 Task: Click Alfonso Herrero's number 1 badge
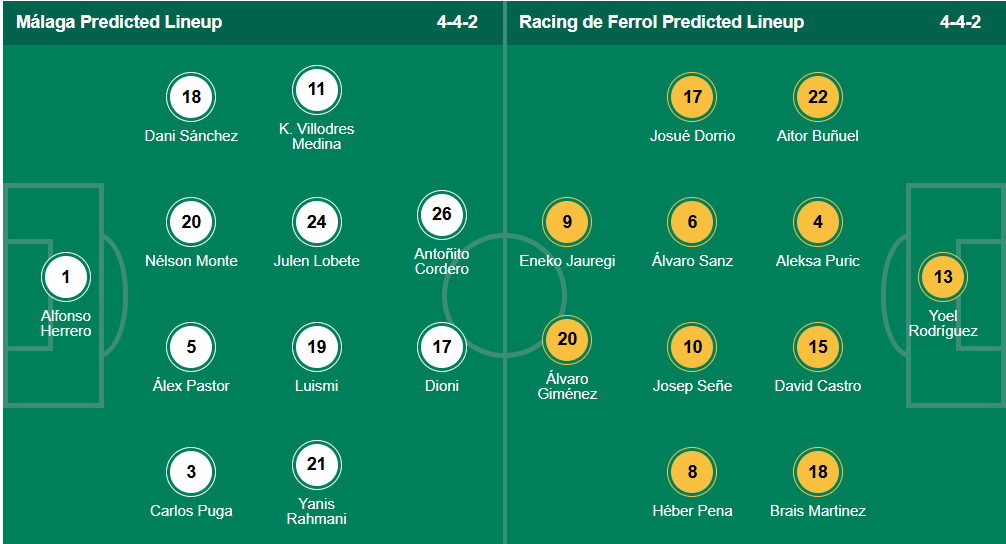(66, 277)
